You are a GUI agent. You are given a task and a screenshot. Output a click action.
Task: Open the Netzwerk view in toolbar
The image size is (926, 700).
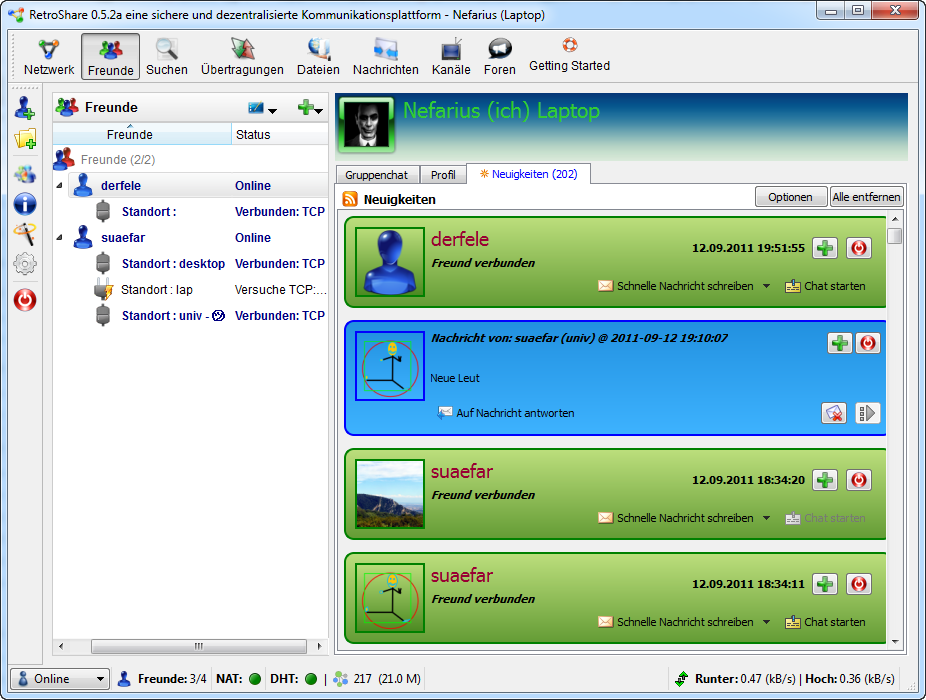tap(49, 56)
